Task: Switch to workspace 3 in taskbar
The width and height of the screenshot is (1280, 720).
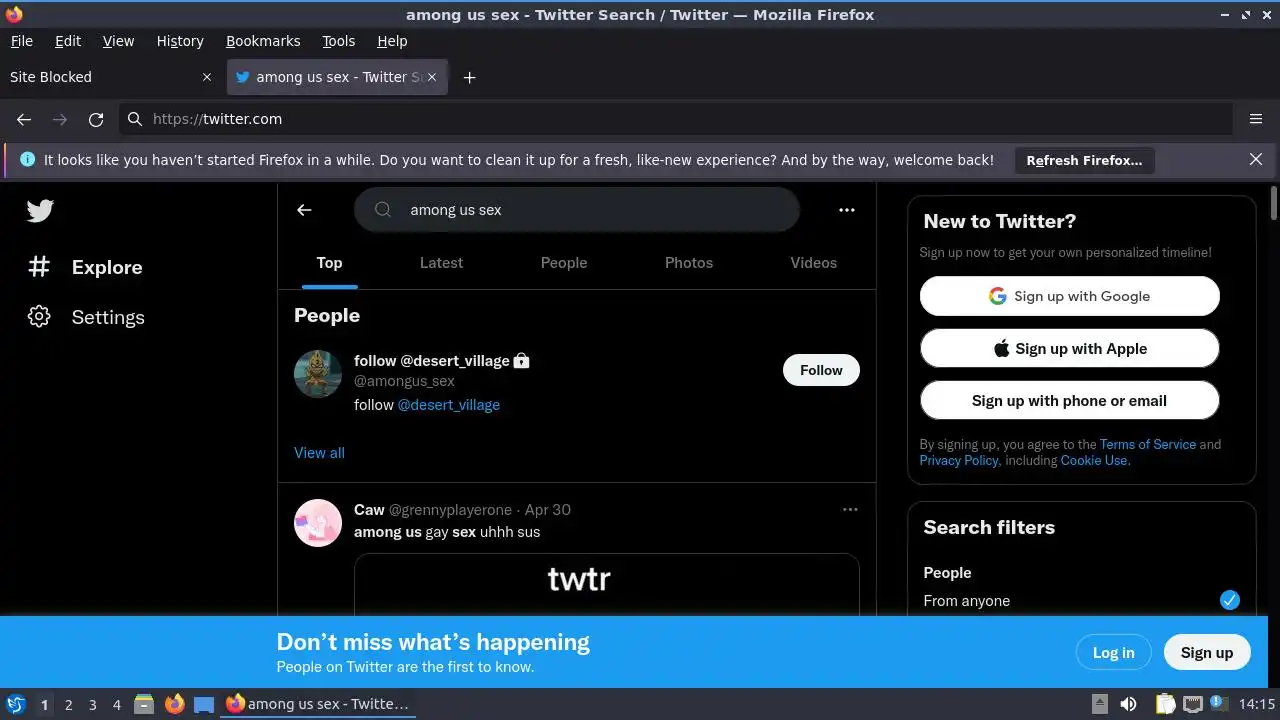Action: click(x=93, y=704)
